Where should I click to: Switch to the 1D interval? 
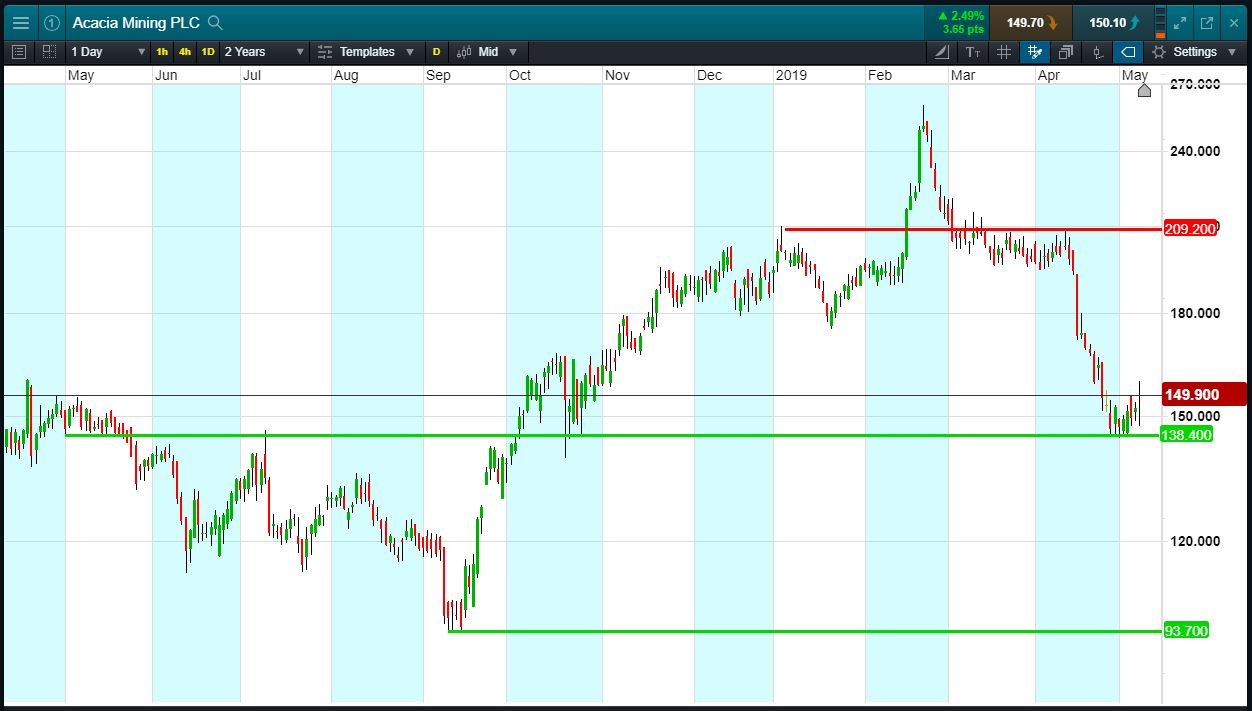(208, 52)
